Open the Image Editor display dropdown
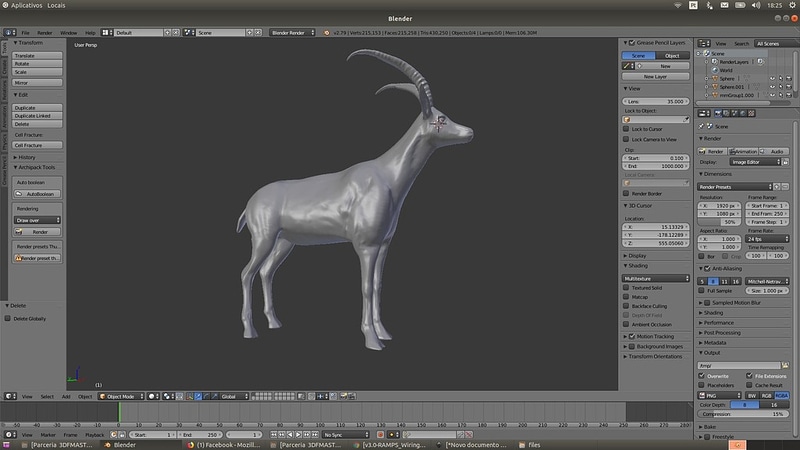The width and height of the screenshot is (800, 450). point(756,162)
